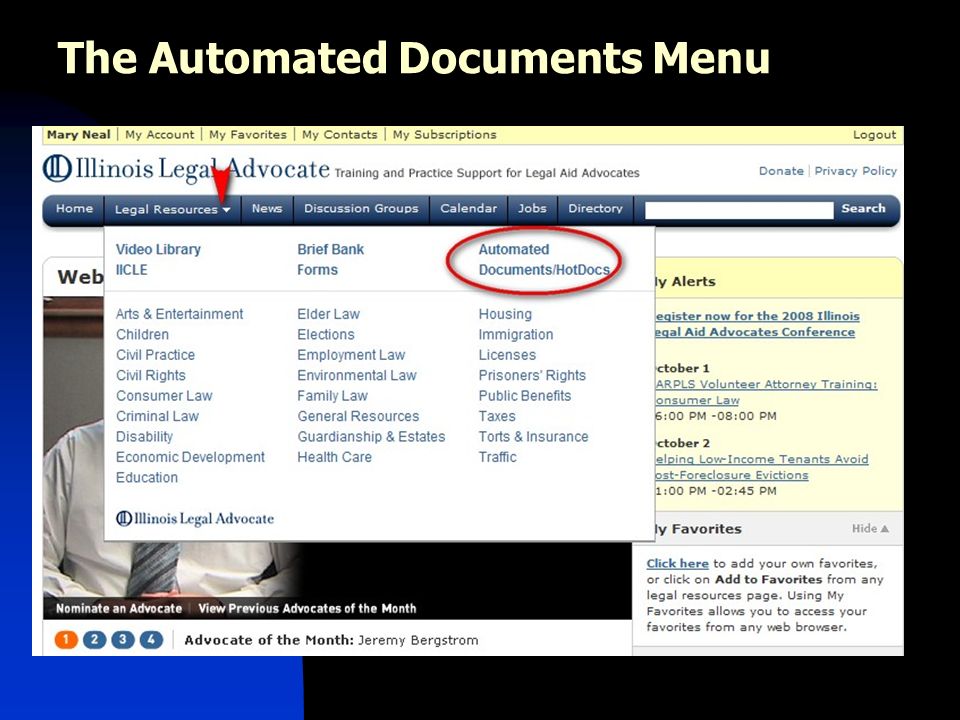The image size is (960, 720).
Task: Select Children topic
Action: [142, 335]
